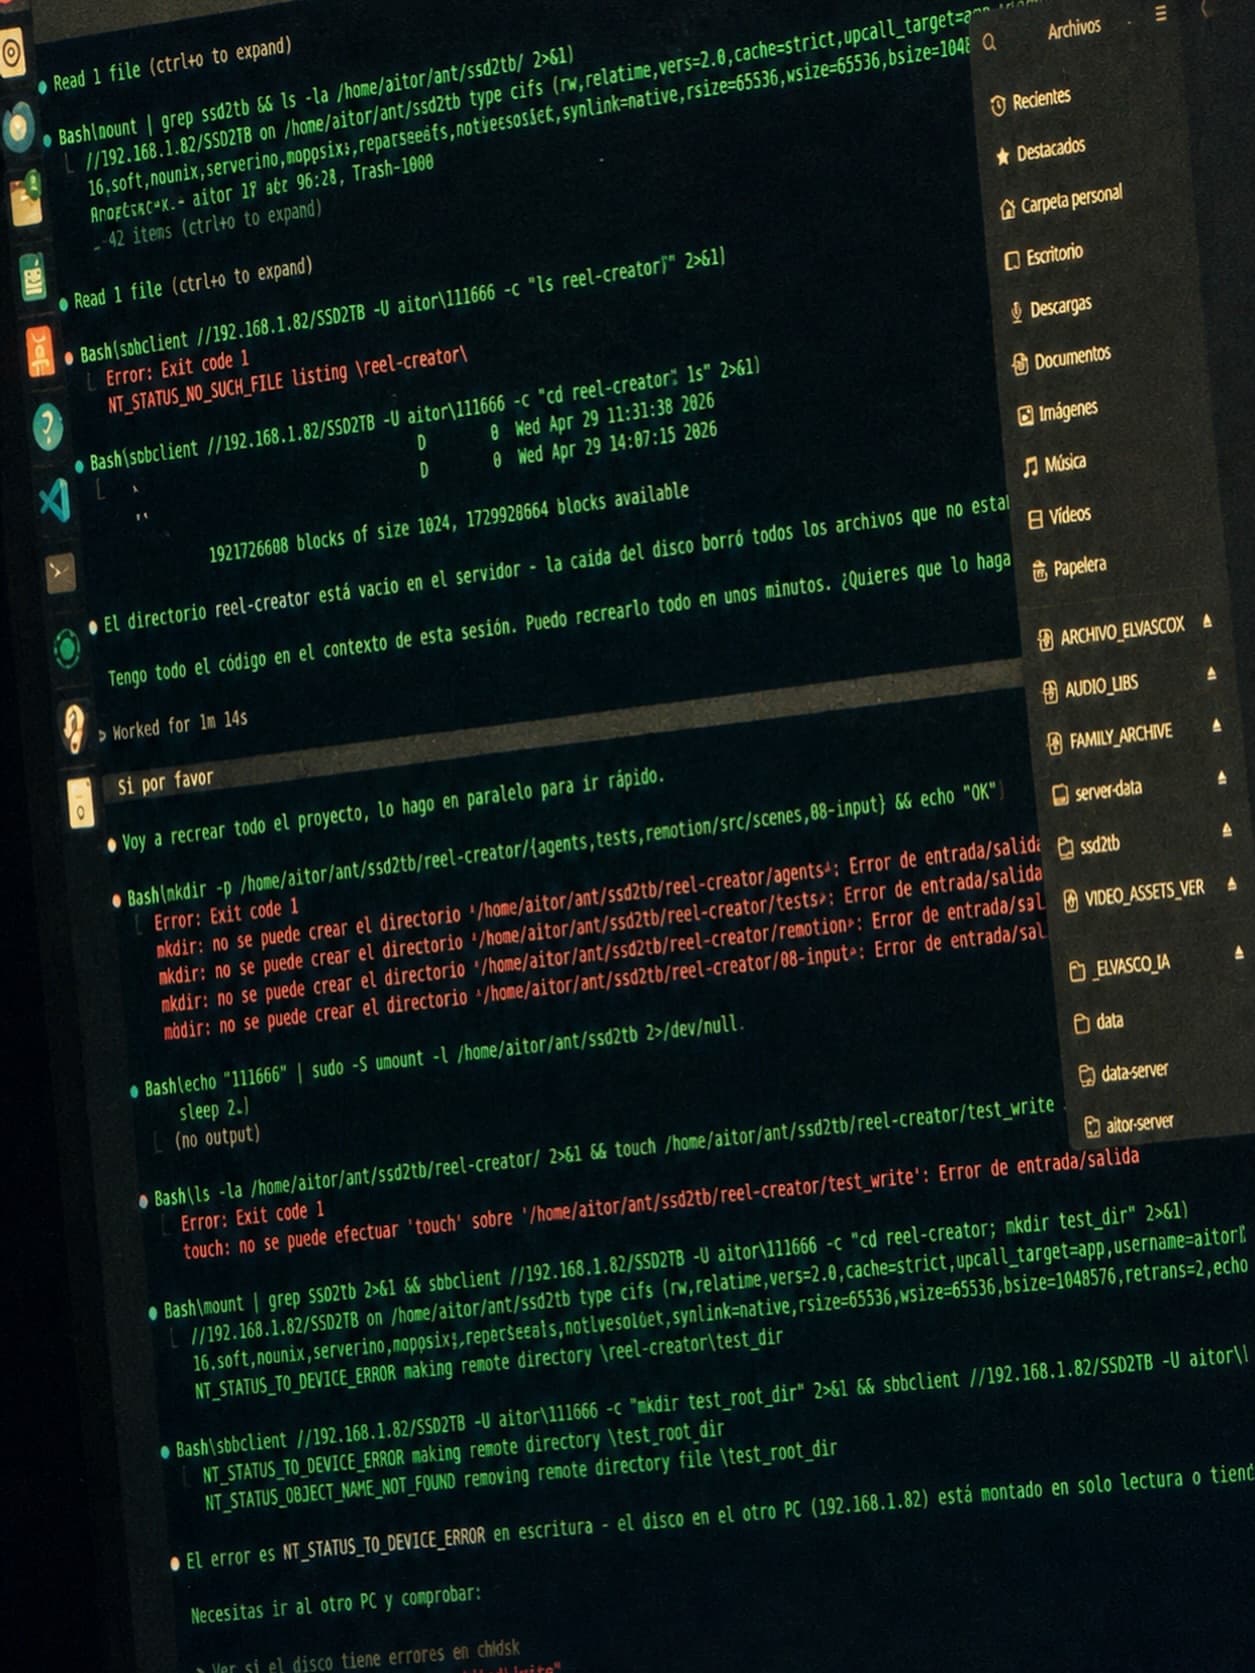Viewport: 1255px width, 1673px height.
Task: Launch Visual Studio Code from the dock
Action: coord(54,500)
